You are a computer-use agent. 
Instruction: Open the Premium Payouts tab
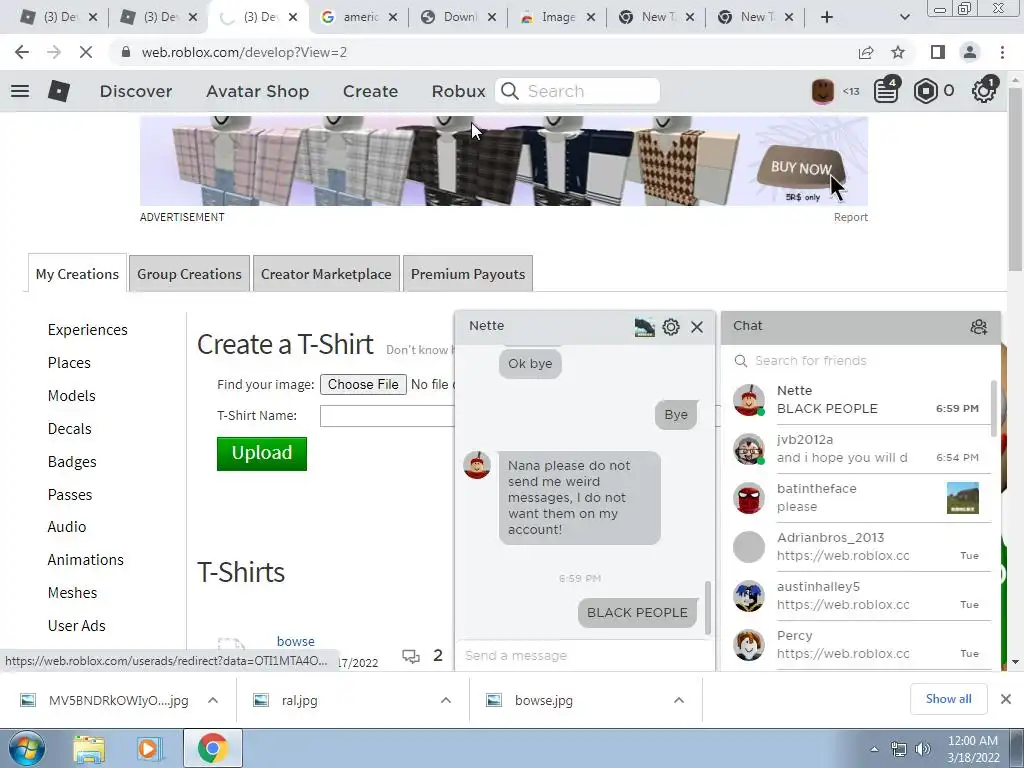tap(468, 274)
